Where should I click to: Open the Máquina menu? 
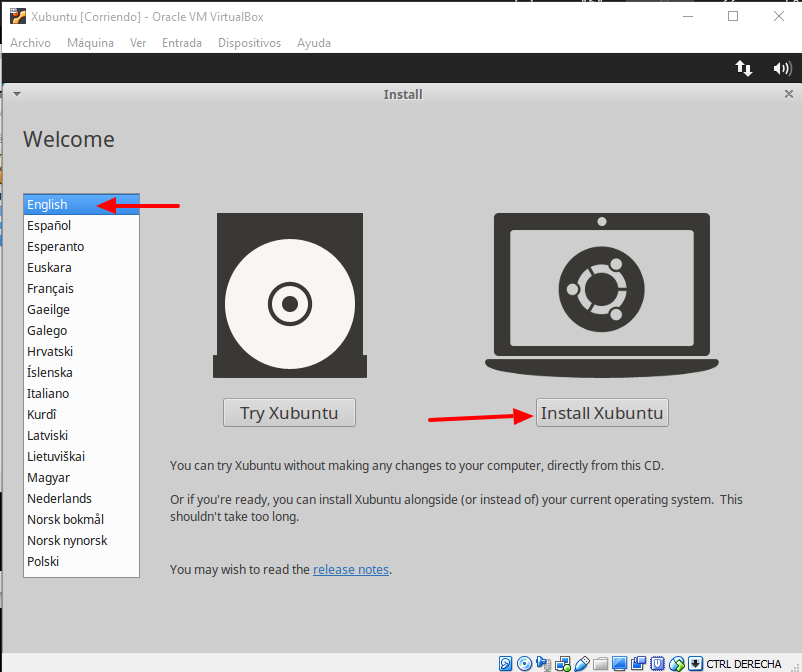91,43
